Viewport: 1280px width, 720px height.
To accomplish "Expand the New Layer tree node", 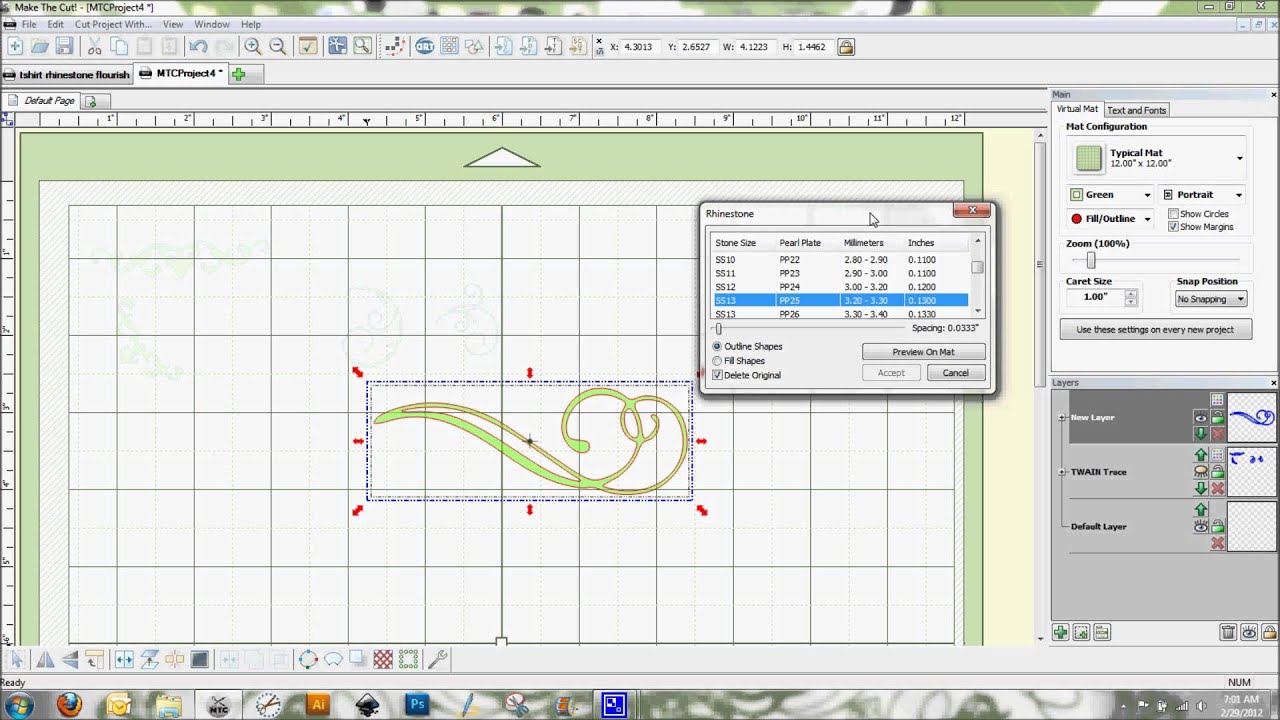I will (1061, 418).
